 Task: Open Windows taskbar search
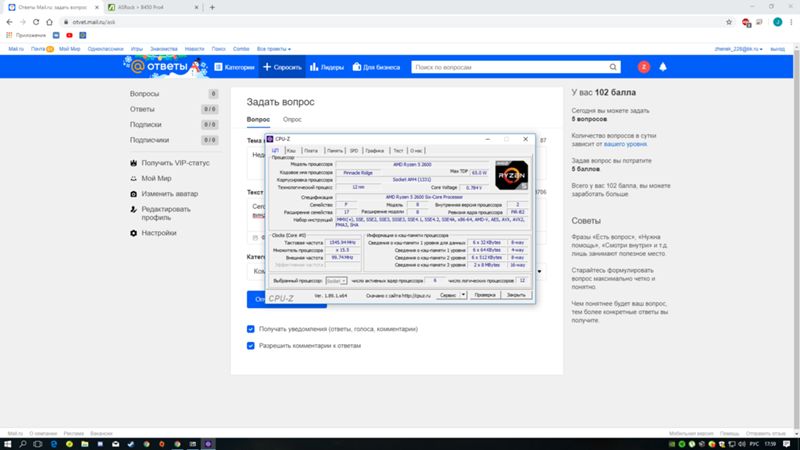pos(23,444)
